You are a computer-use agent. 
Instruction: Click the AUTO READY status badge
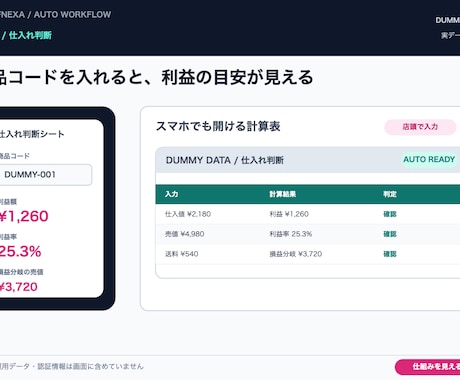point(429,159)
